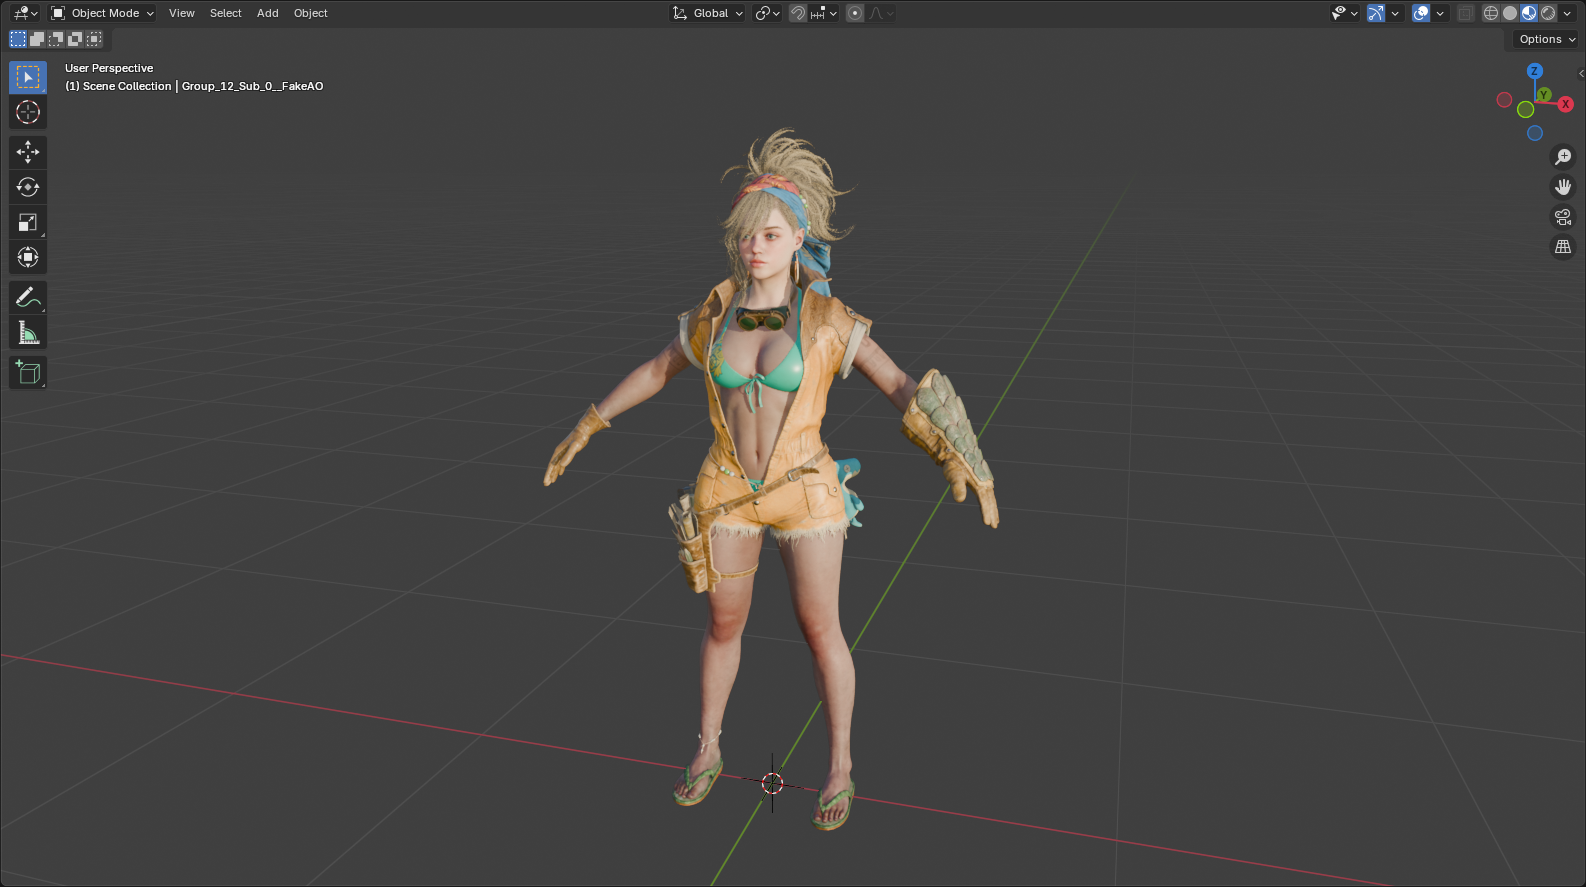Activate the 3D Cursor tool
This screenshot has height=887, width=1586.
tap(28, 112)
